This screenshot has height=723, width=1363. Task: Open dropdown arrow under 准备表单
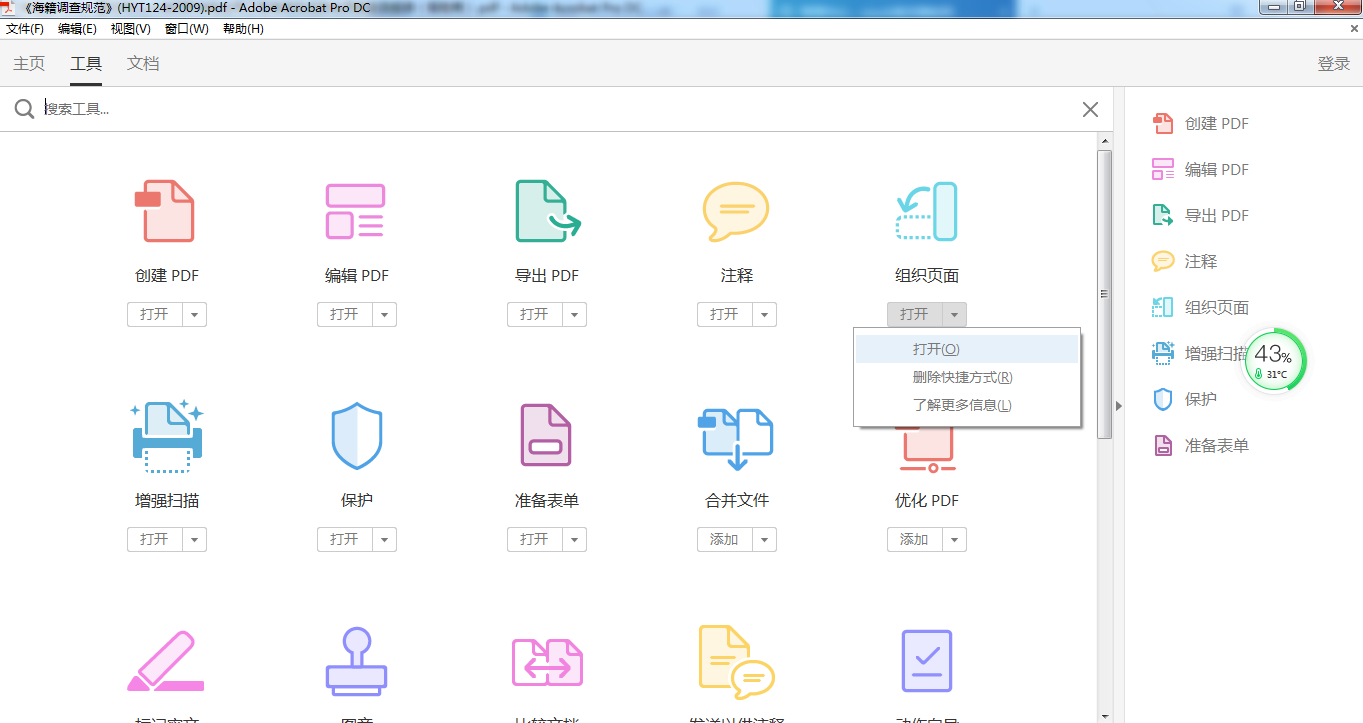[x=575, y=540]
